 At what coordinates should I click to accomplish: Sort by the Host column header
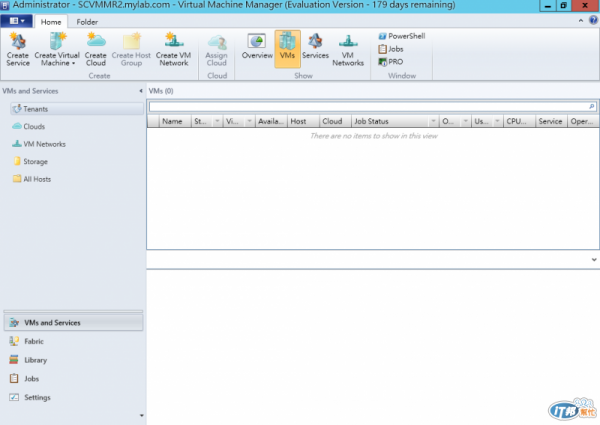click(x=303, y=121)
